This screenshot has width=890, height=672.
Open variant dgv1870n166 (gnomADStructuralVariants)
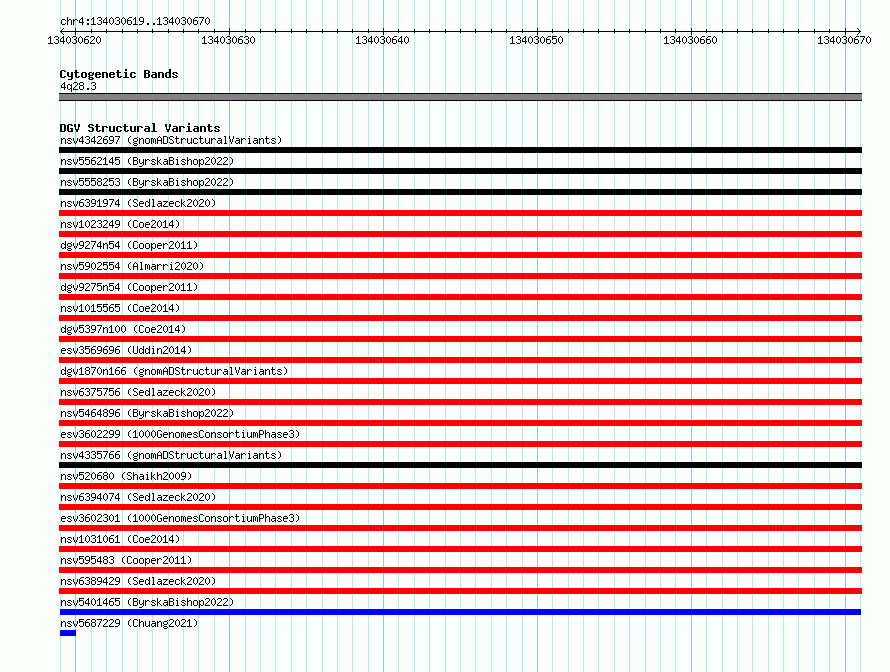coord(174,371)
